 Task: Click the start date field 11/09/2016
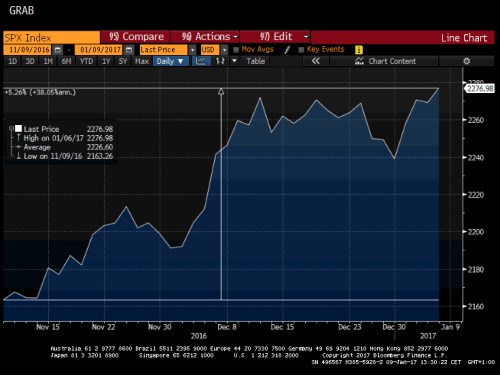[28, 50]
